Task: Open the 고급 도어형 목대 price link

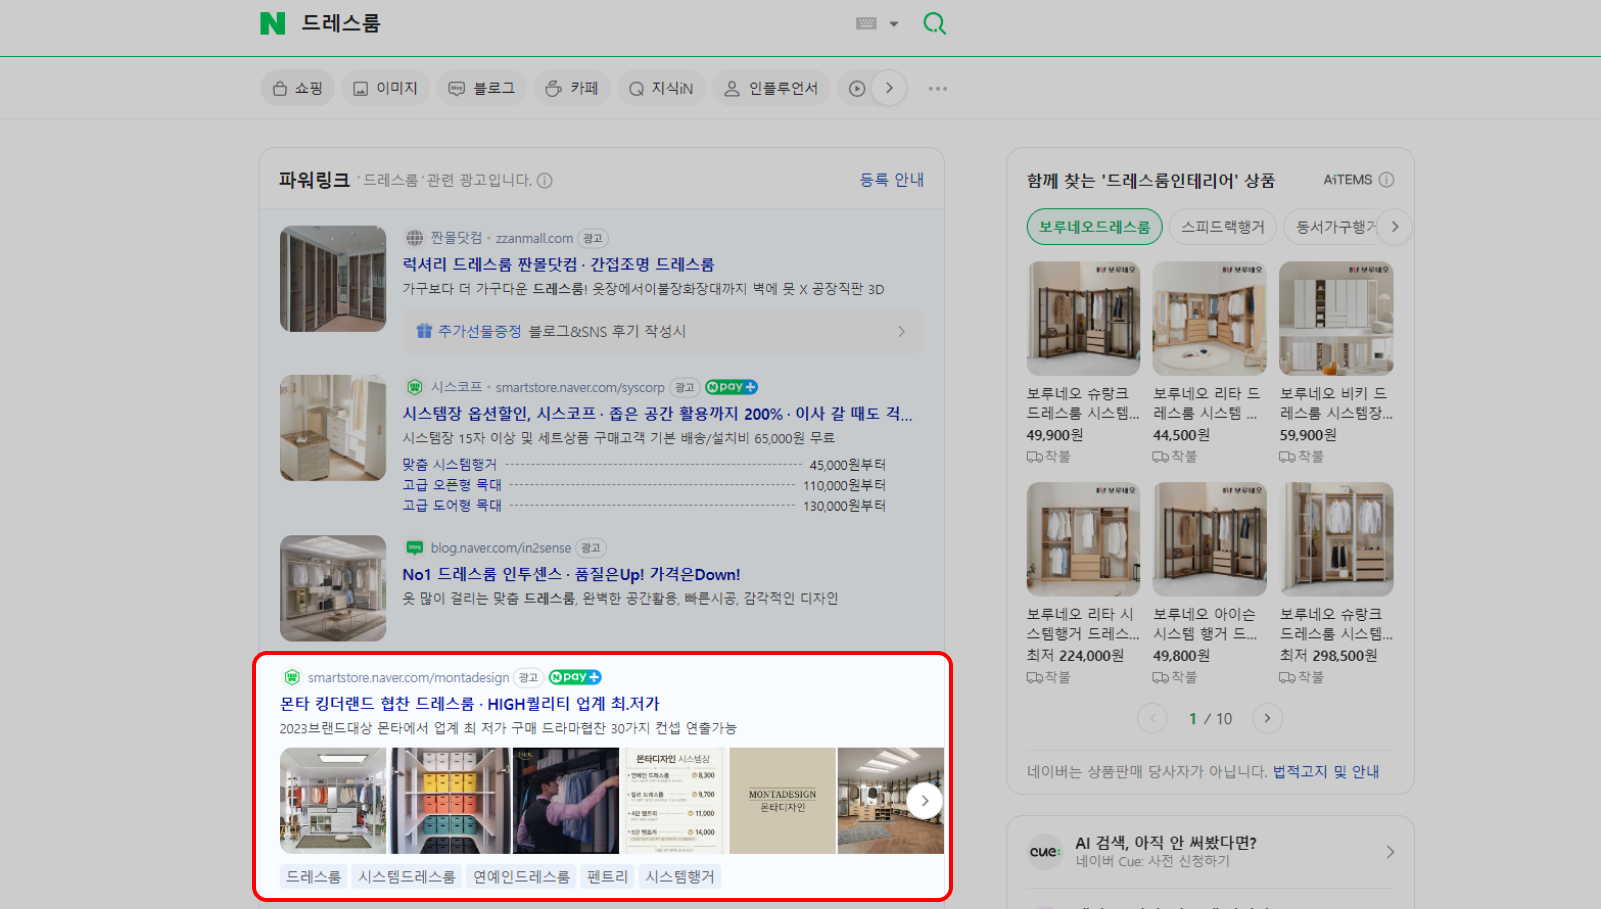Action: tap(452, 506)
